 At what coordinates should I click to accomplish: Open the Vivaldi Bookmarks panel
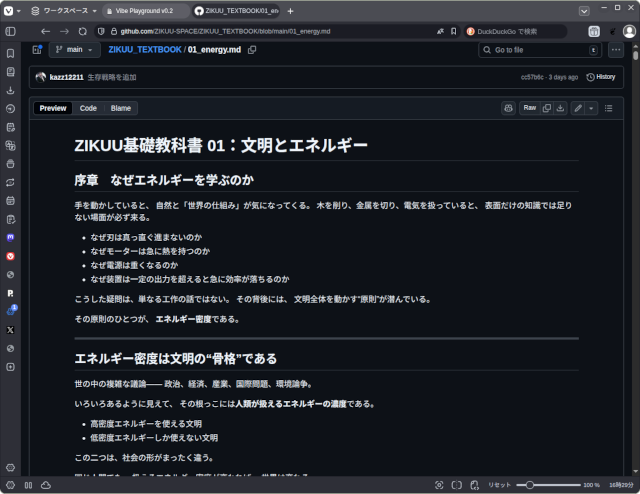[10, 52]
